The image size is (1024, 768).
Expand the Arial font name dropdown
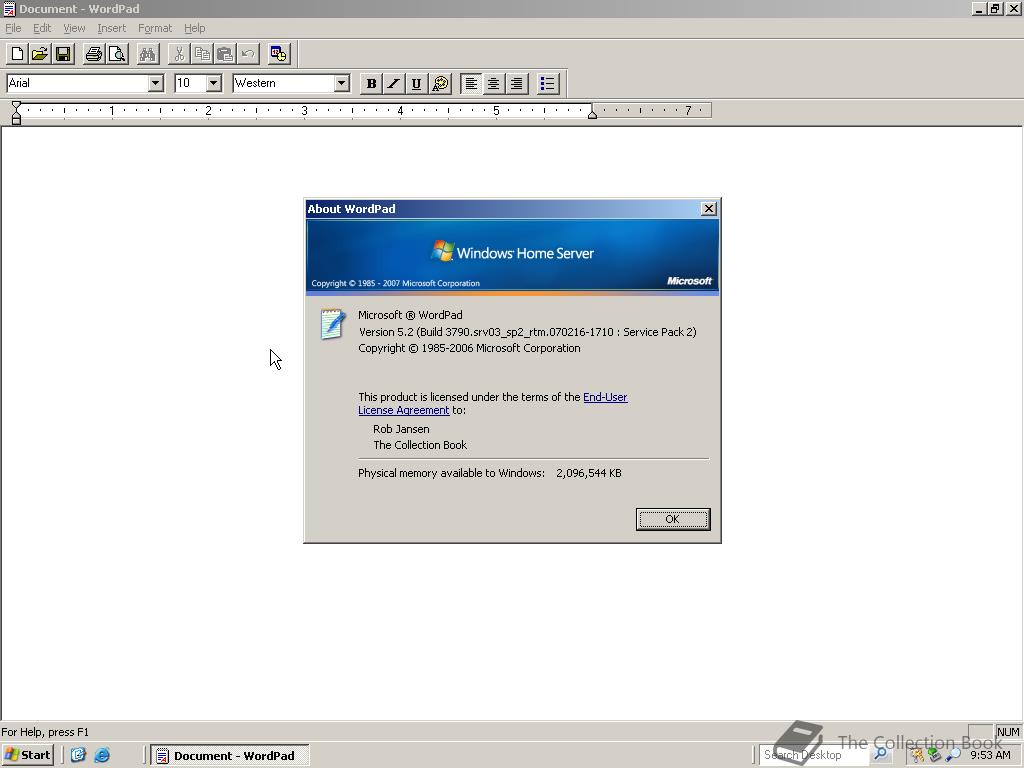(x=155, y=84)
